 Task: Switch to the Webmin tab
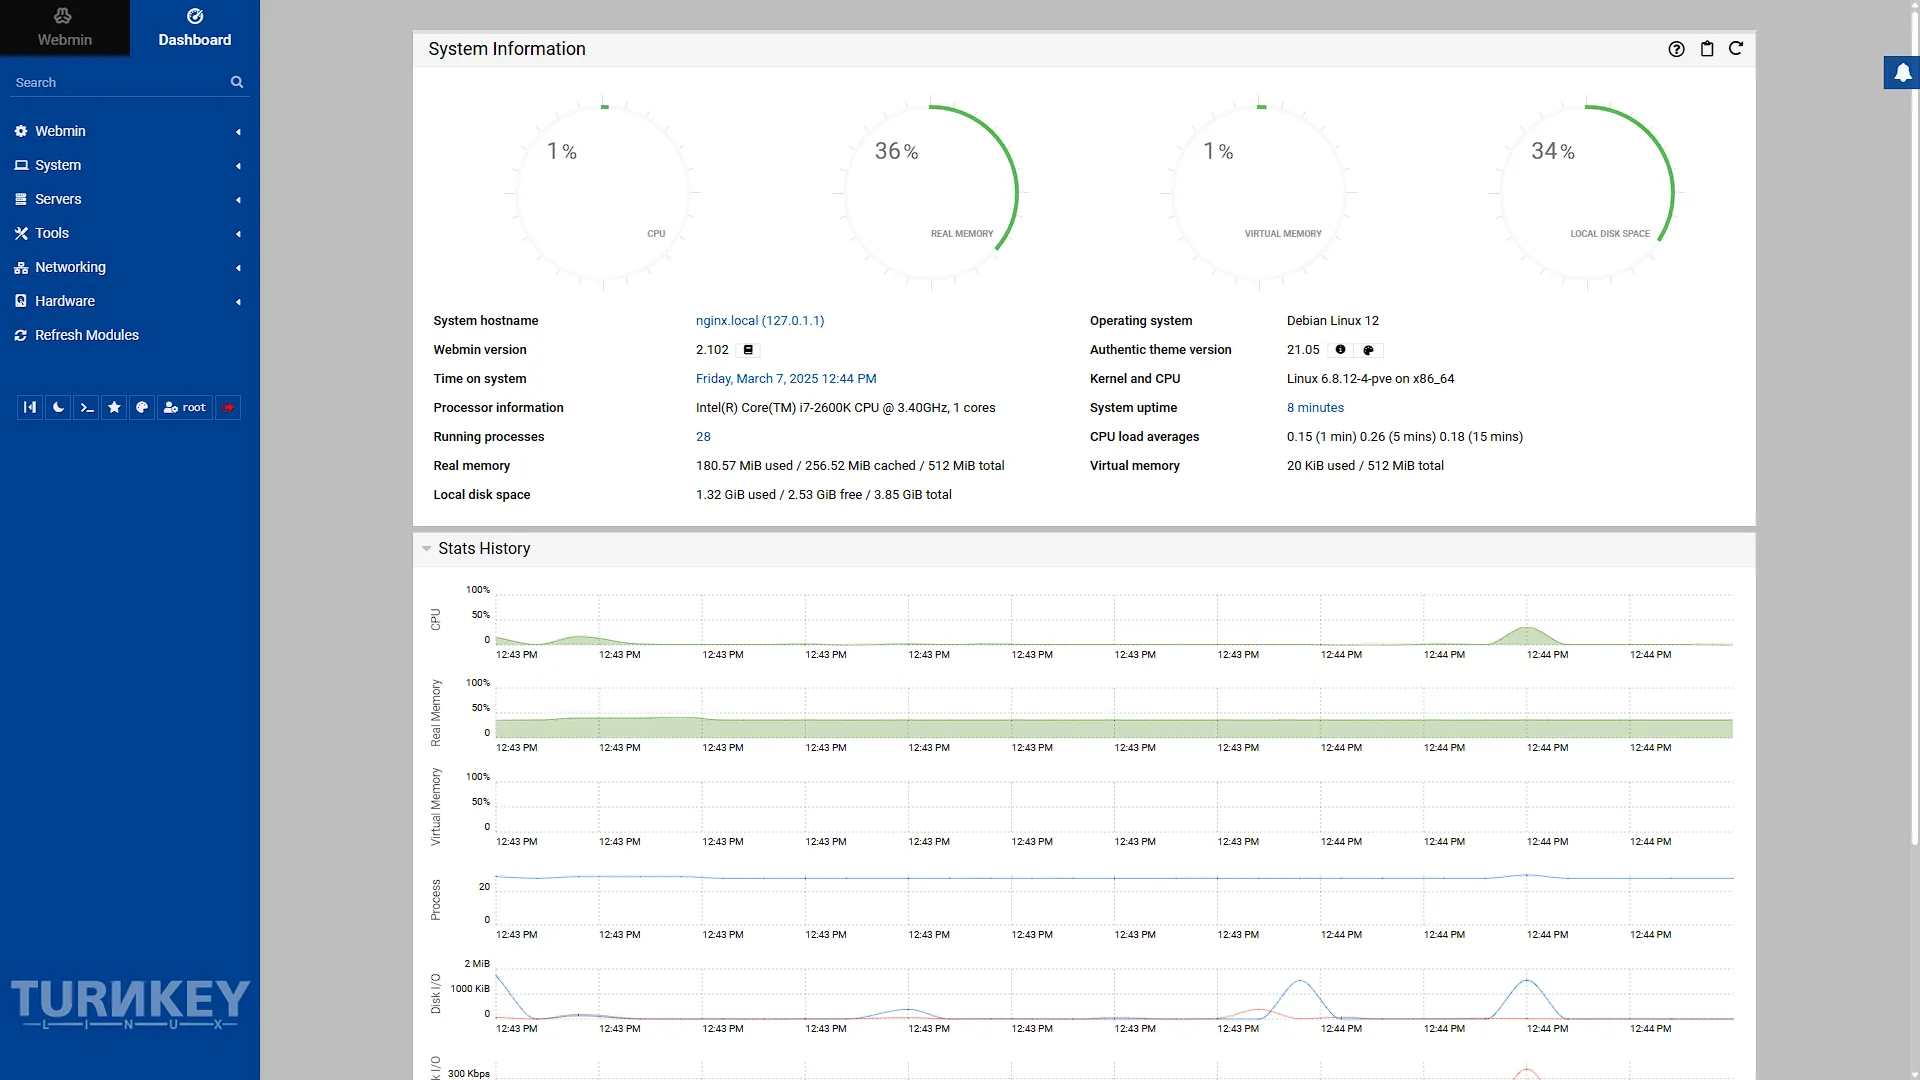(65, 27)
